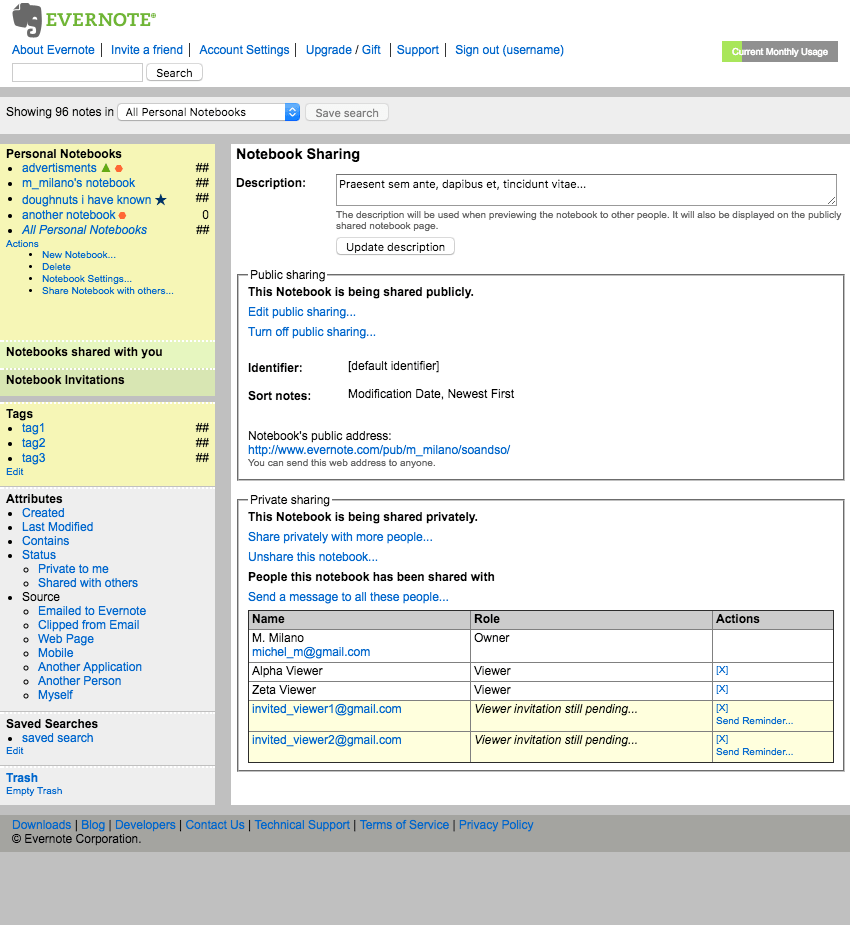Image resolution: width=850 pixels, height=925 pixels.
Task: Click Turn off public sharing...
Action: tap(311, 332)
